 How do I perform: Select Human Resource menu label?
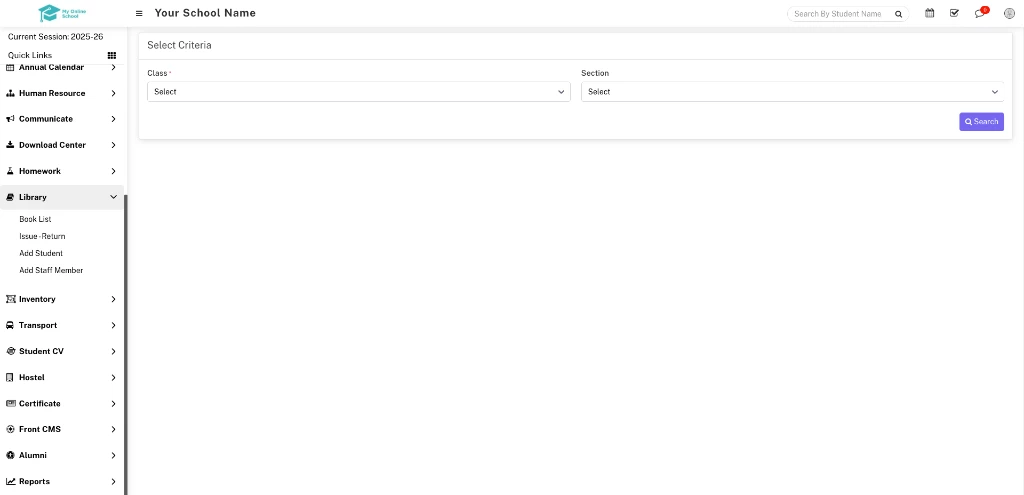pyautogui.click(x=52, y=93)
